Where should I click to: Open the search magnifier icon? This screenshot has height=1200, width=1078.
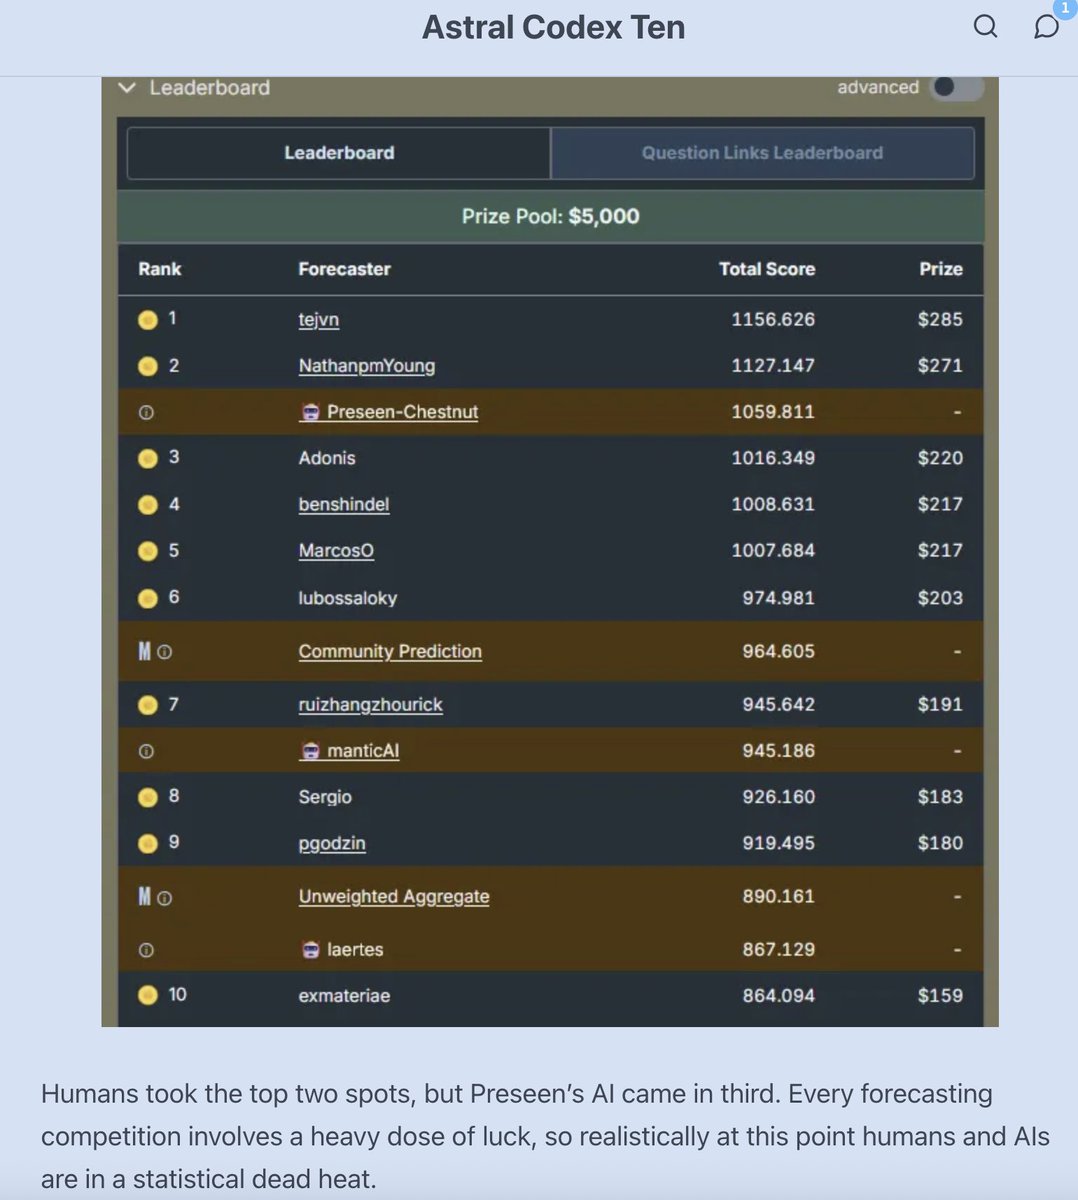tap(985, 27)
